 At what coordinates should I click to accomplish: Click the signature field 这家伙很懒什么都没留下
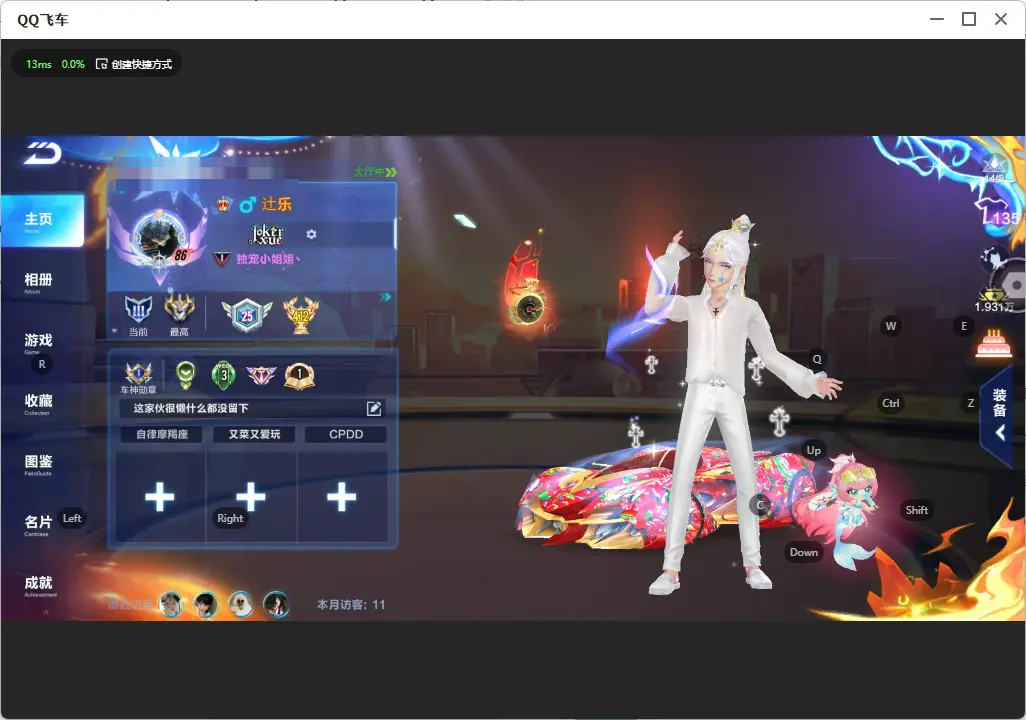(252, 408)
